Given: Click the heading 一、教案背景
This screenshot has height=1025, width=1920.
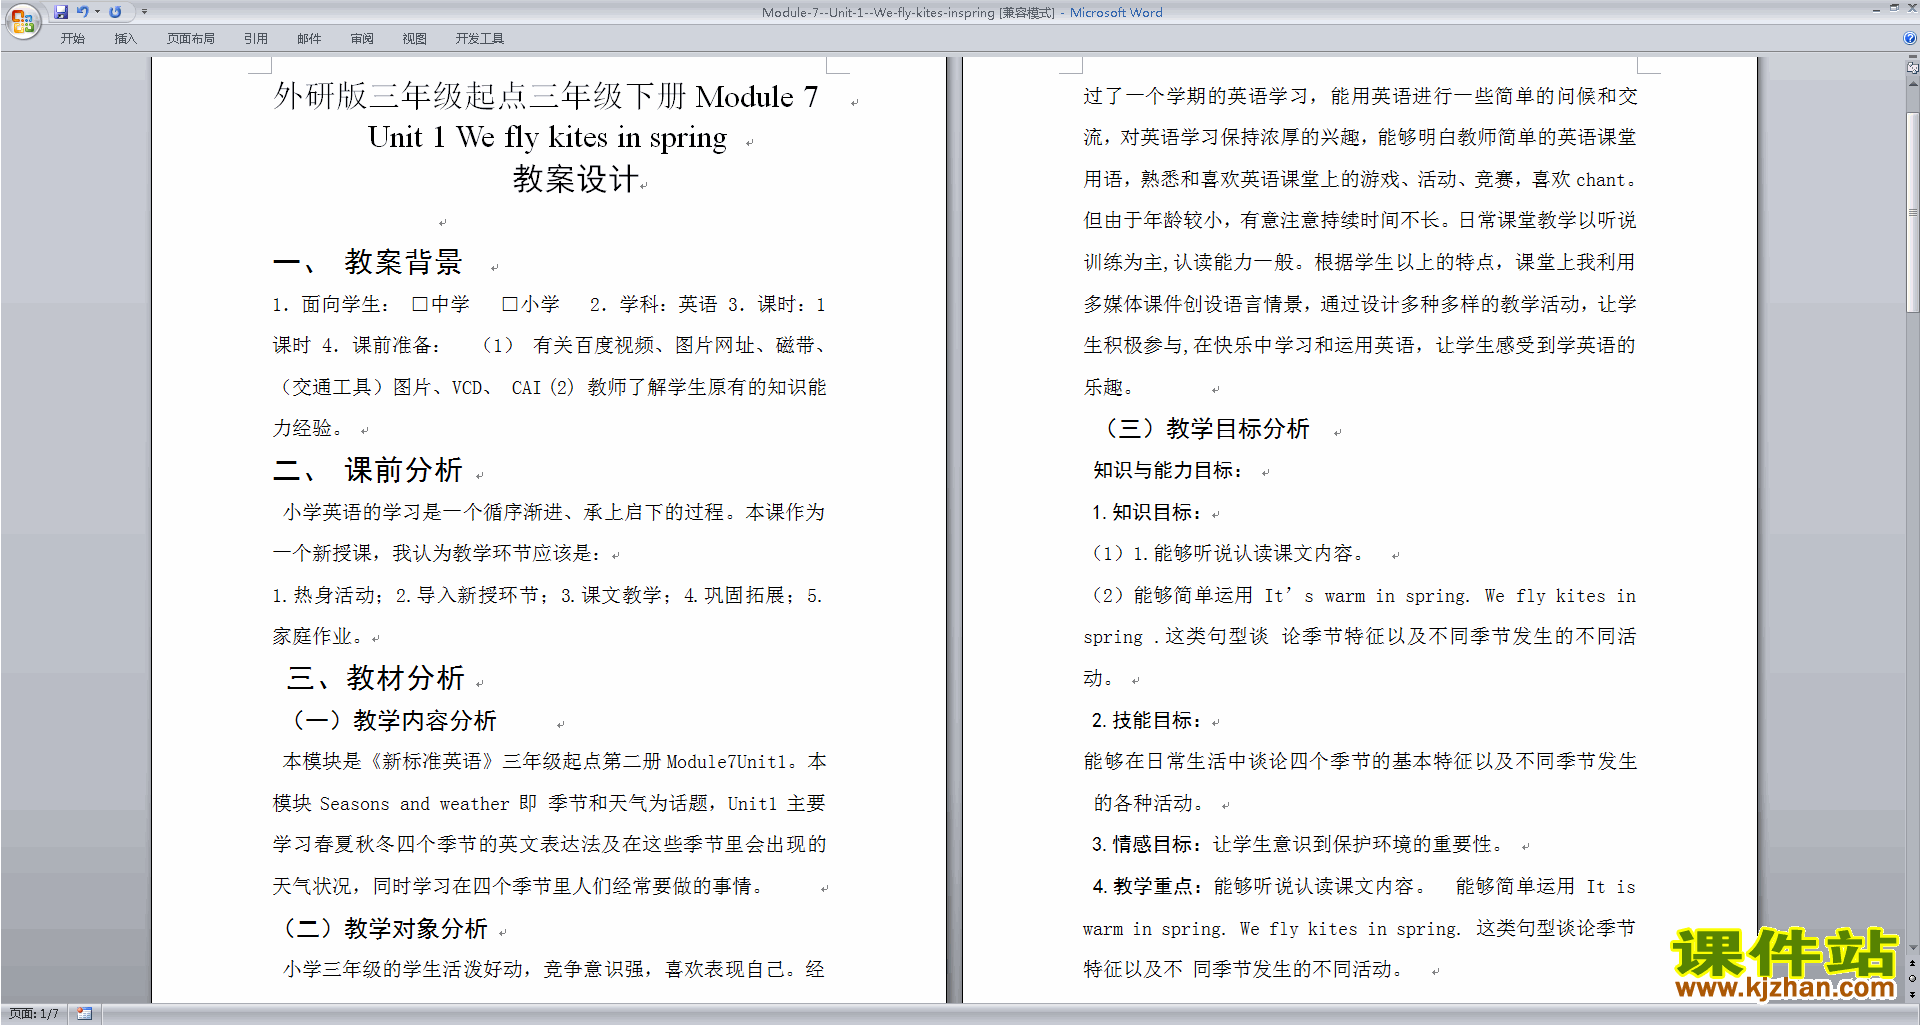Looking at the screenshot, I should tap(367, 262).
